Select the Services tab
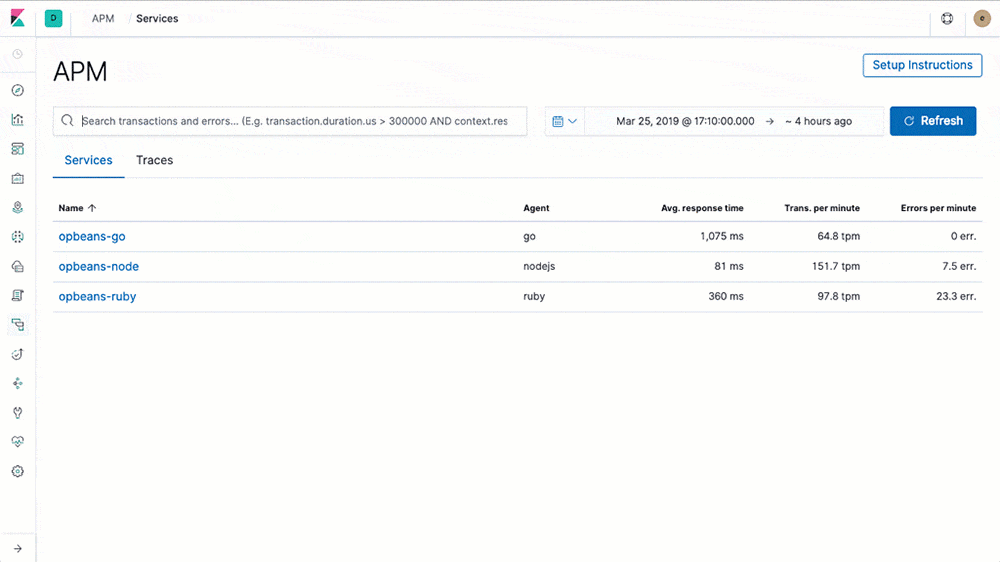 coord(88,160)
